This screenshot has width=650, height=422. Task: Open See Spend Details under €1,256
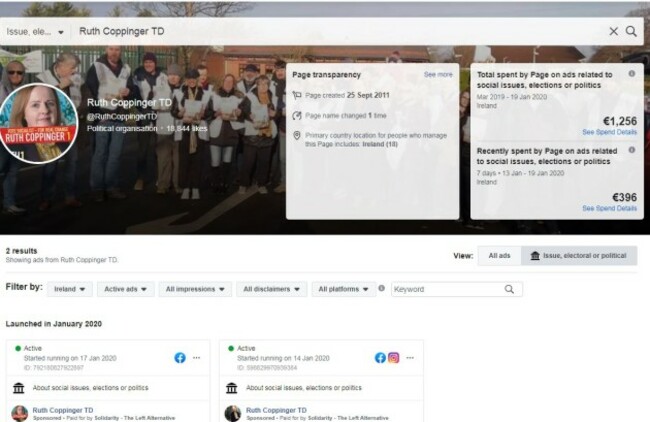tap(609, 132)
